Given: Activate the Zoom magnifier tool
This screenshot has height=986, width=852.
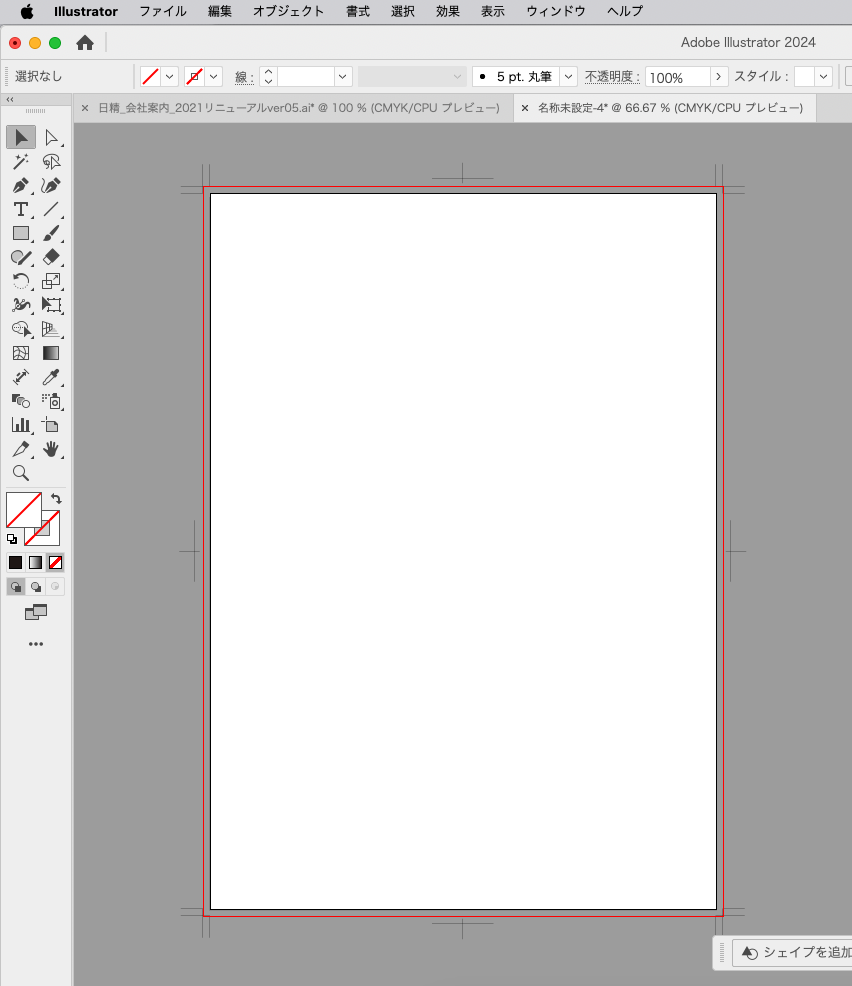Looking at the screenshot, I should coord(20,473).
